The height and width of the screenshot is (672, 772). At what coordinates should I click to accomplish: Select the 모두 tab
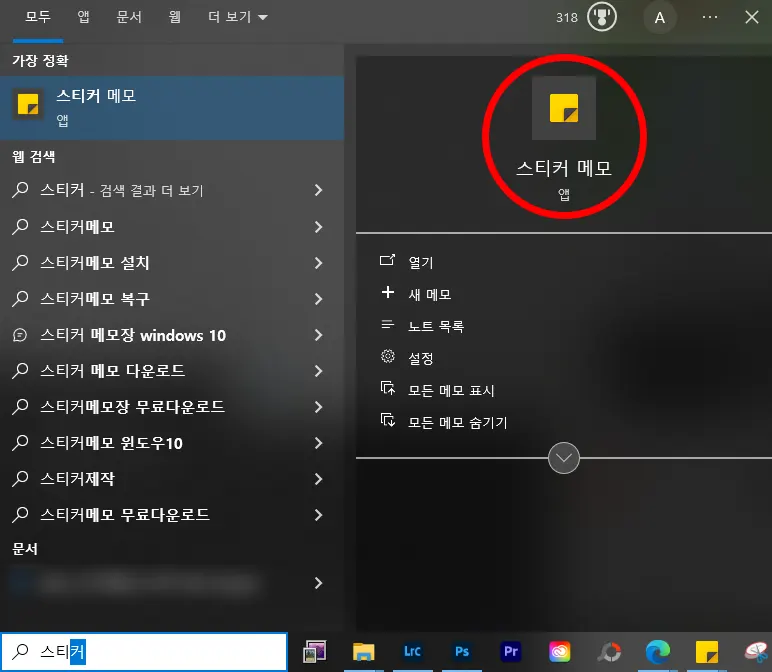[38, 17]
